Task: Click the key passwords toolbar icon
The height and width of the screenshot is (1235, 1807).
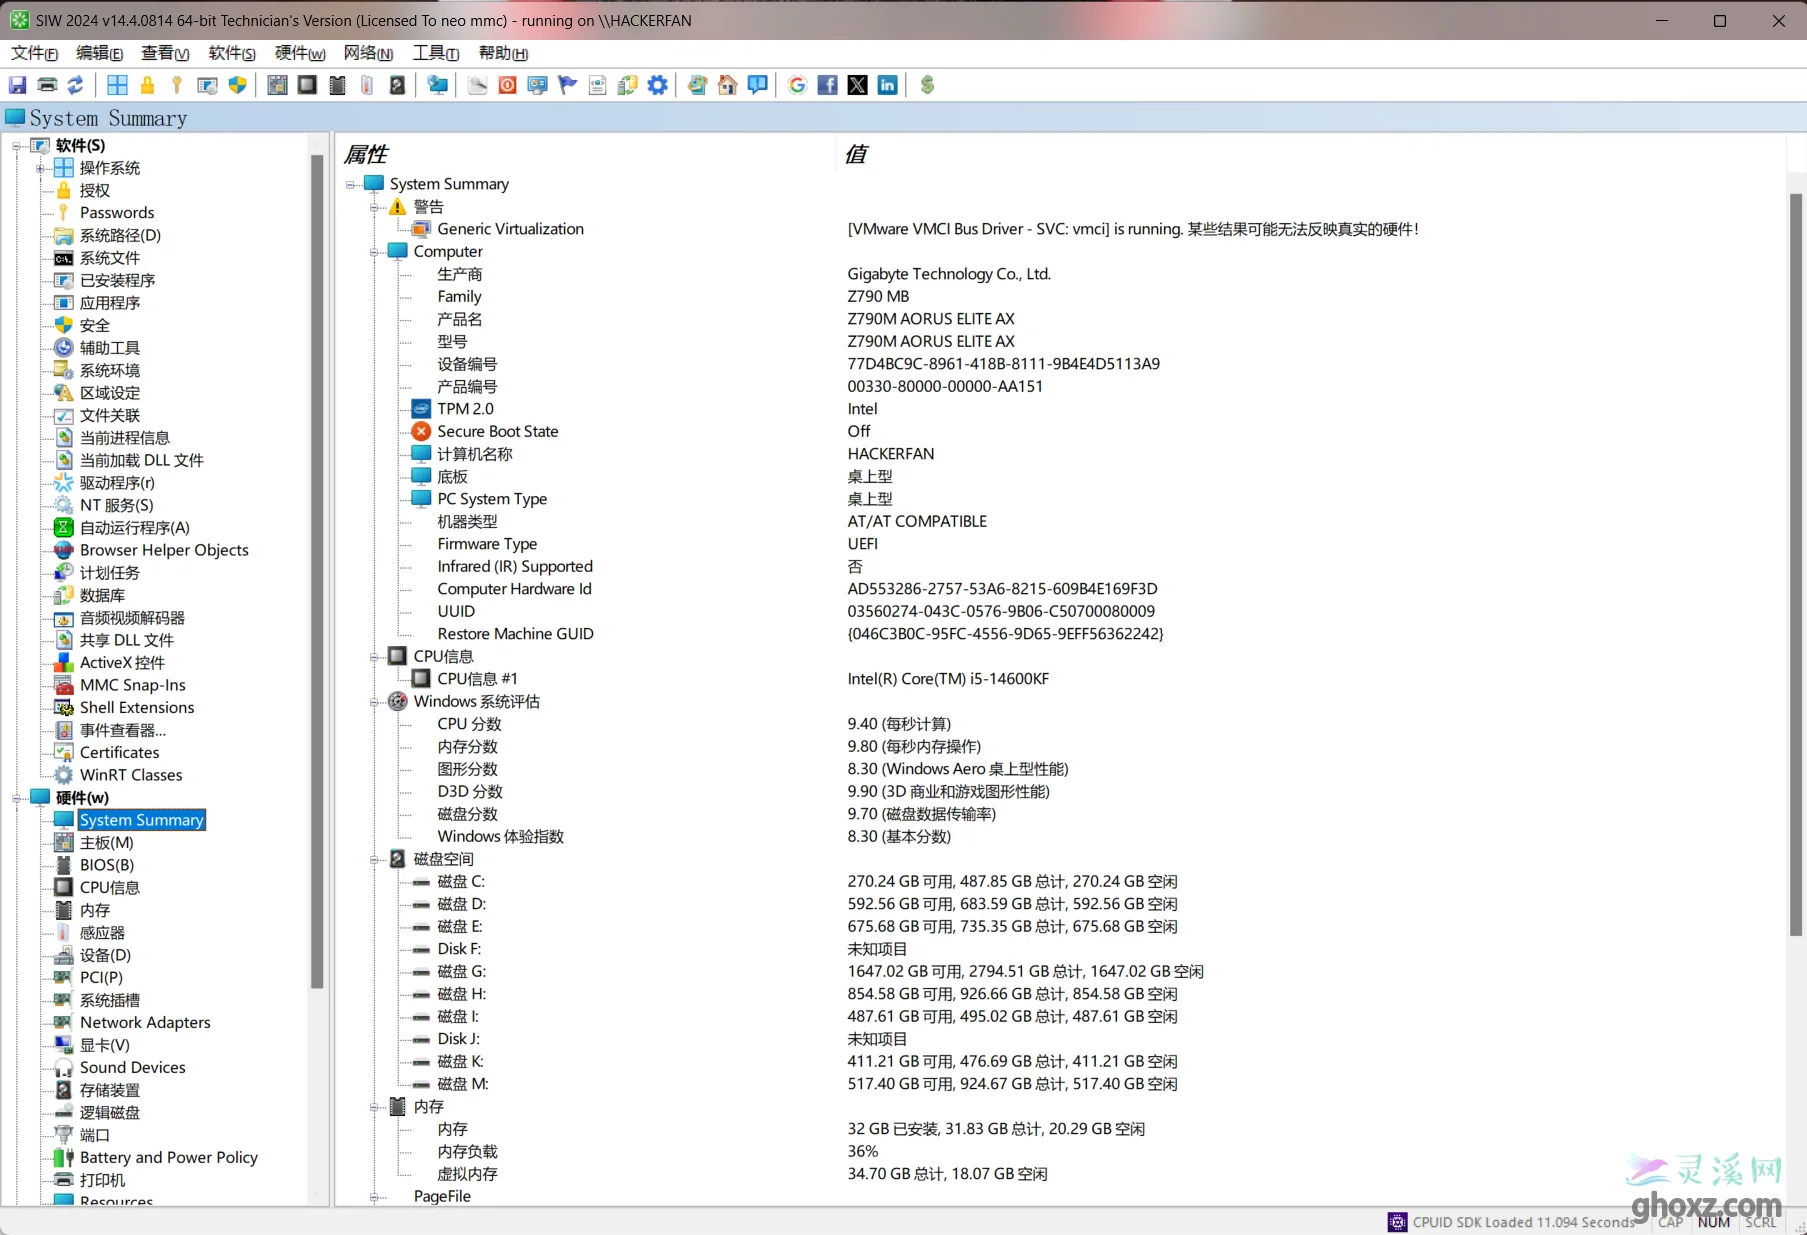Action: (x=177, y=85)
